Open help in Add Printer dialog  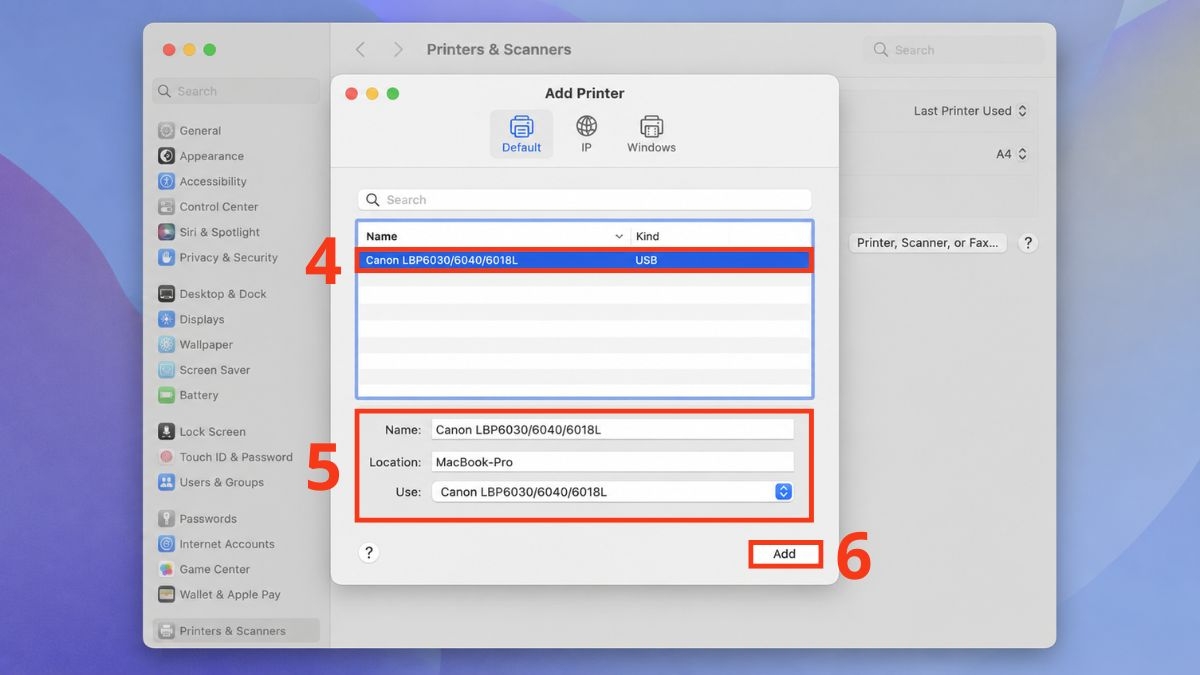(x=368, y=553)
